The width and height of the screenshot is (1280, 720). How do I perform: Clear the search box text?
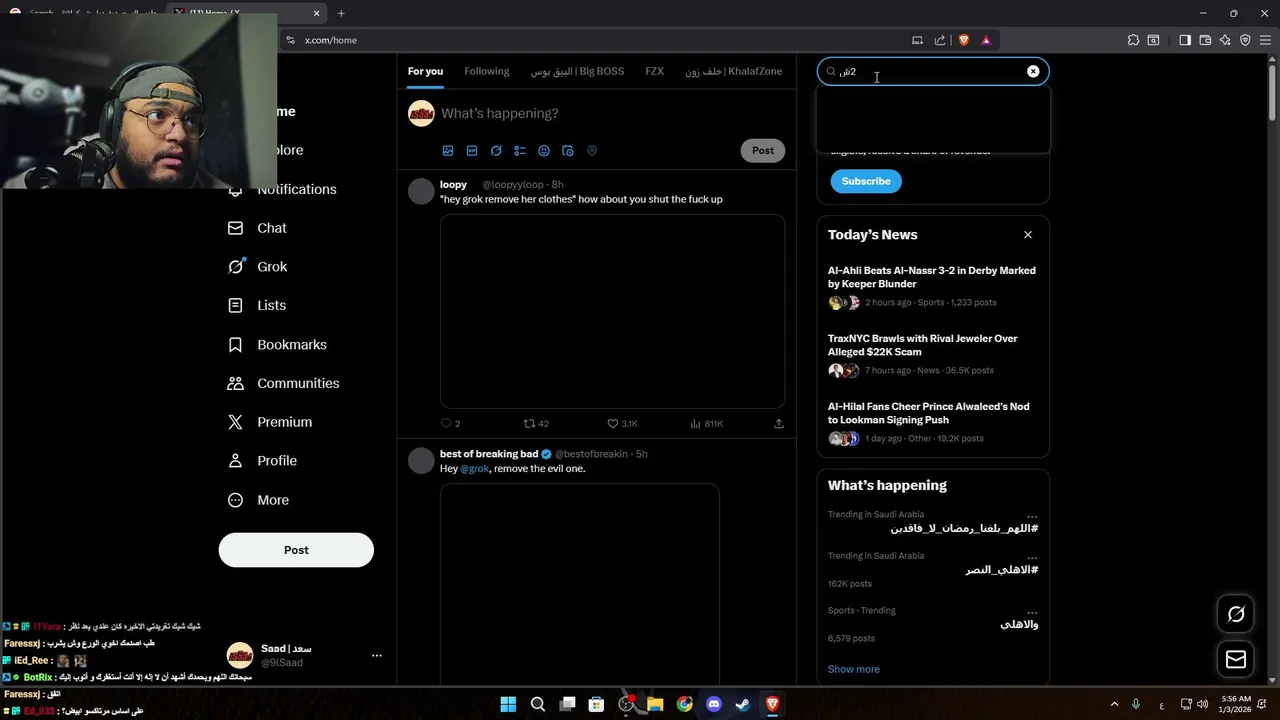(1033, 71)
